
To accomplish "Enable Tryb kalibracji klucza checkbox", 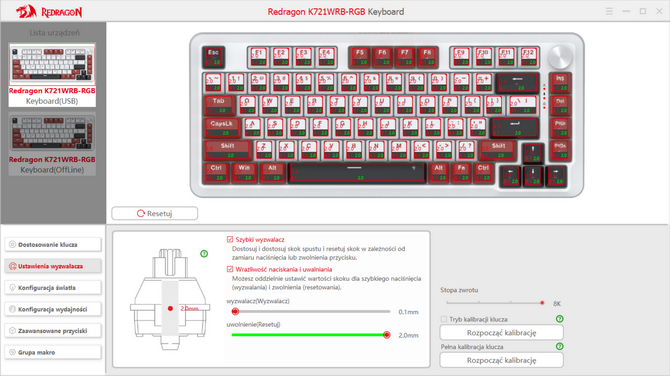I will [444, 319].
